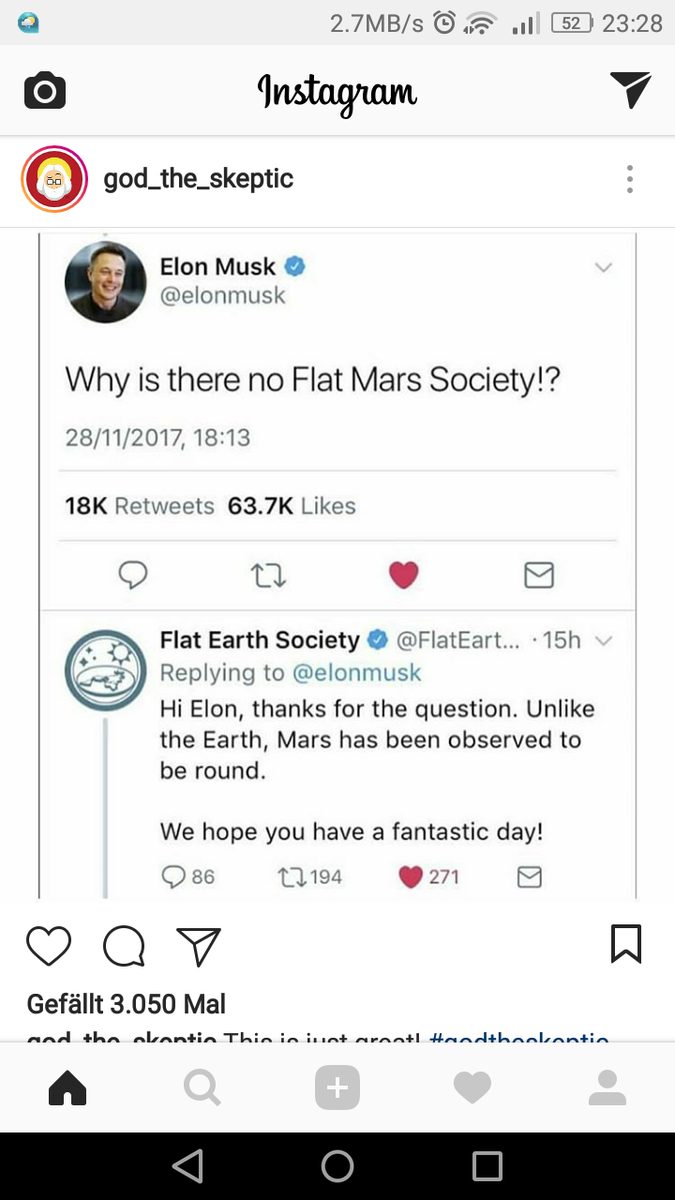This screenshot has width=675, height=1200.
Task: Tap the Android back navigation button
Action: [x=187, y=1166]
